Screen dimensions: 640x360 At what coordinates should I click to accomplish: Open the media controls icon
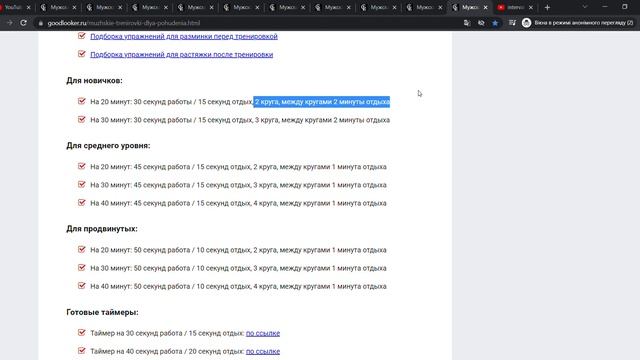pyautogui.click(x=512, y=23)
